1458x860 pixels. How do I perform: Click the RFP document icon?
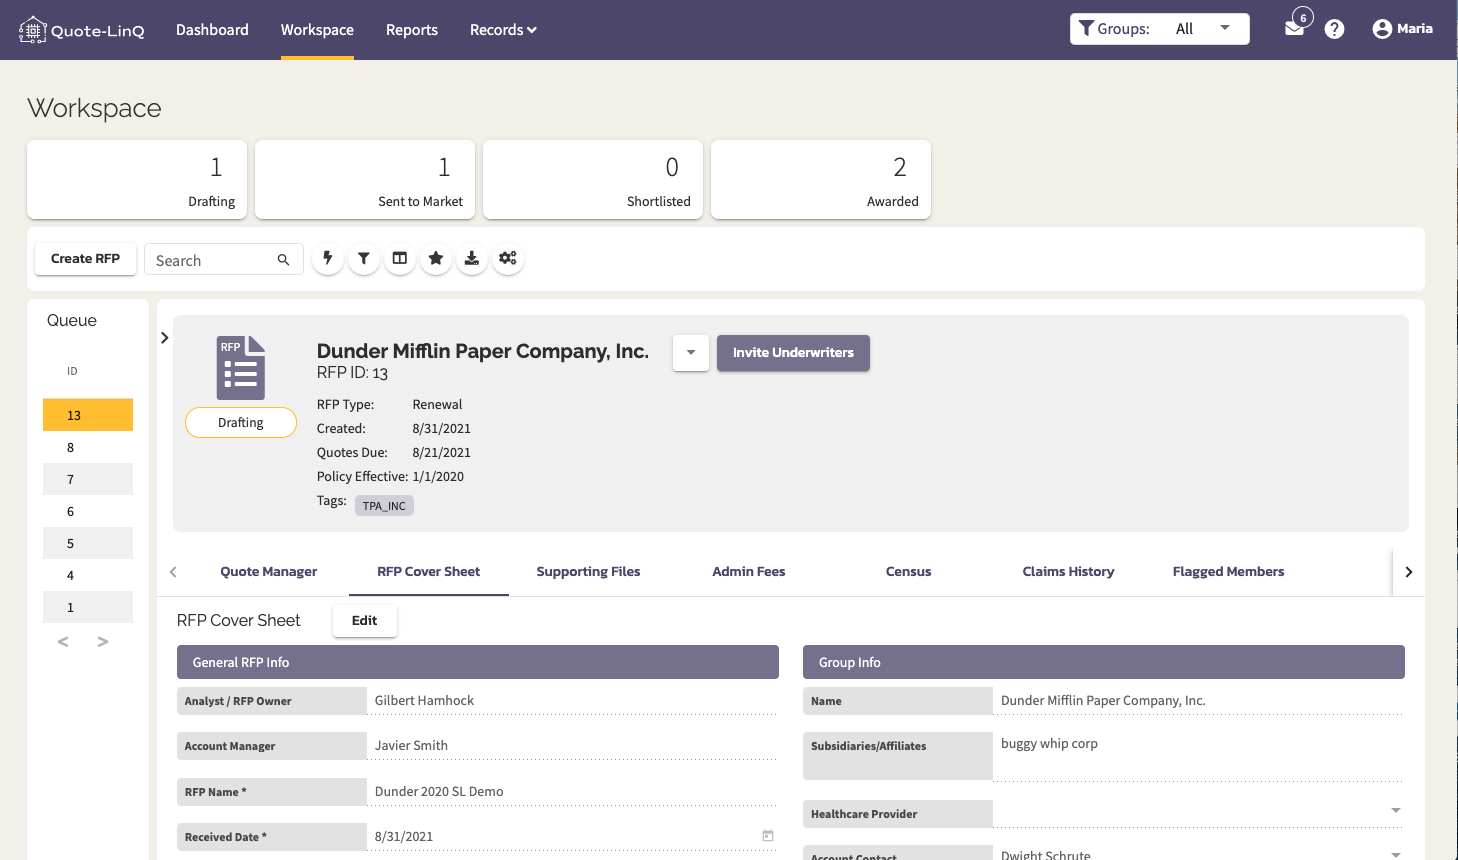[x=241, y=367]
